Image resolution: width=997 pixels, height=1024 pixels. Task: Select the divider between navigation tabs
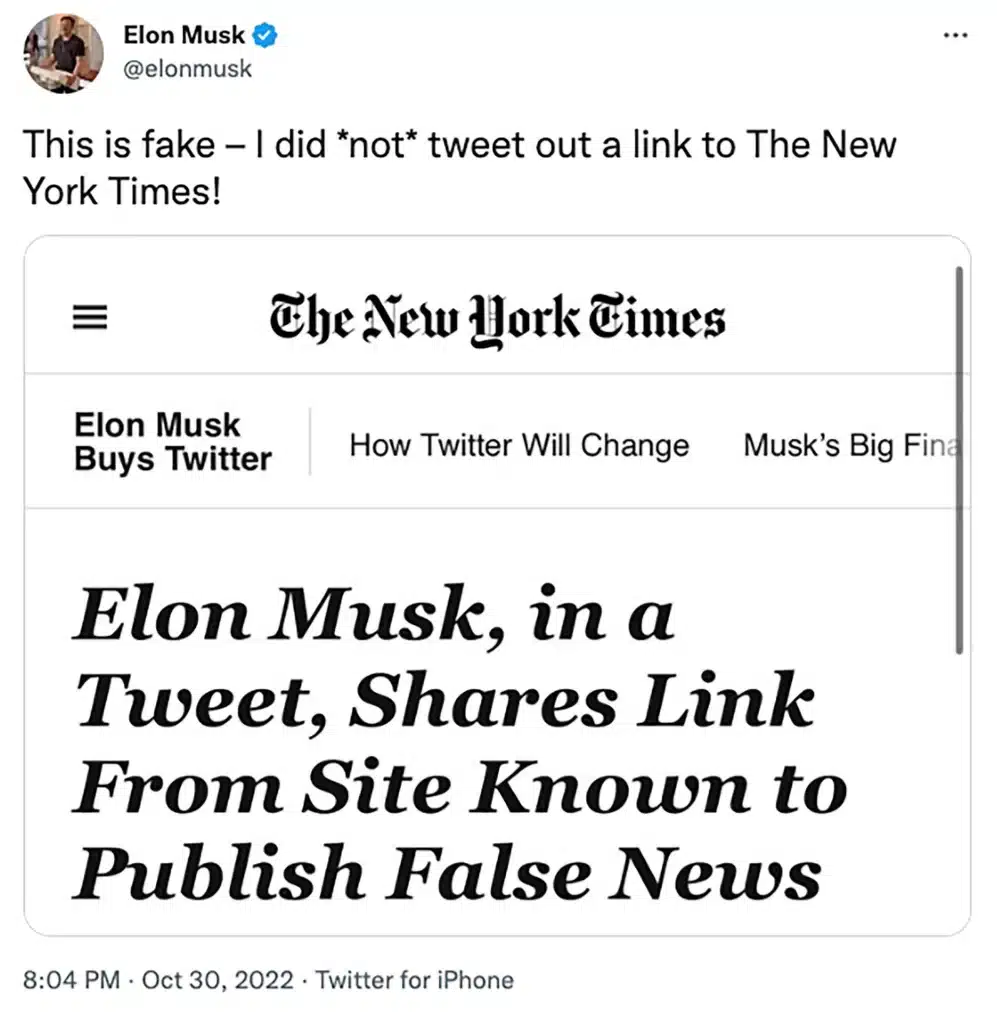(x=310, y=442)
